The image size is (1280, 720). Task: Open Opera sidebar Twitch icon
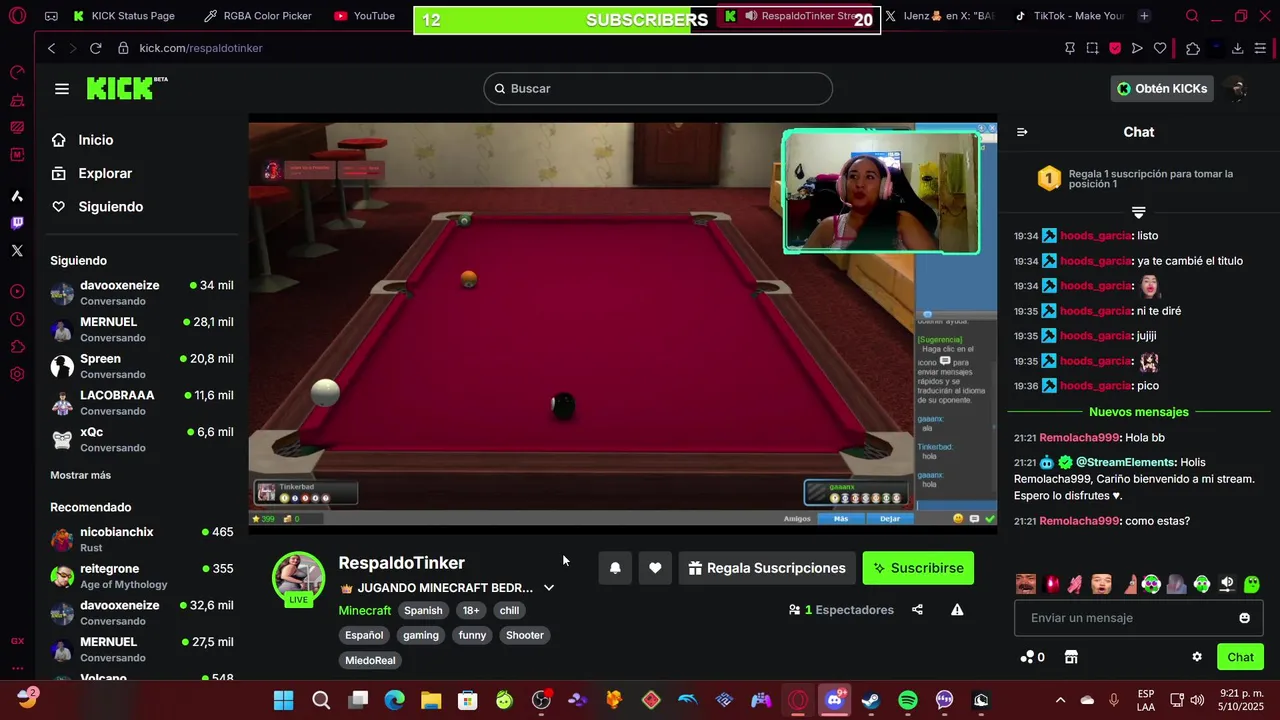click(x=17, y=223)
